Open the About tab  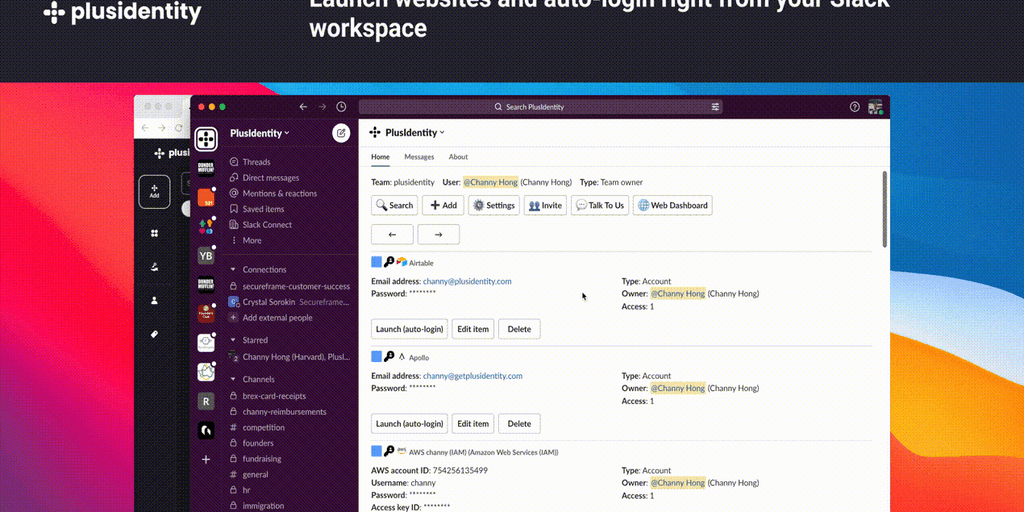458,157
